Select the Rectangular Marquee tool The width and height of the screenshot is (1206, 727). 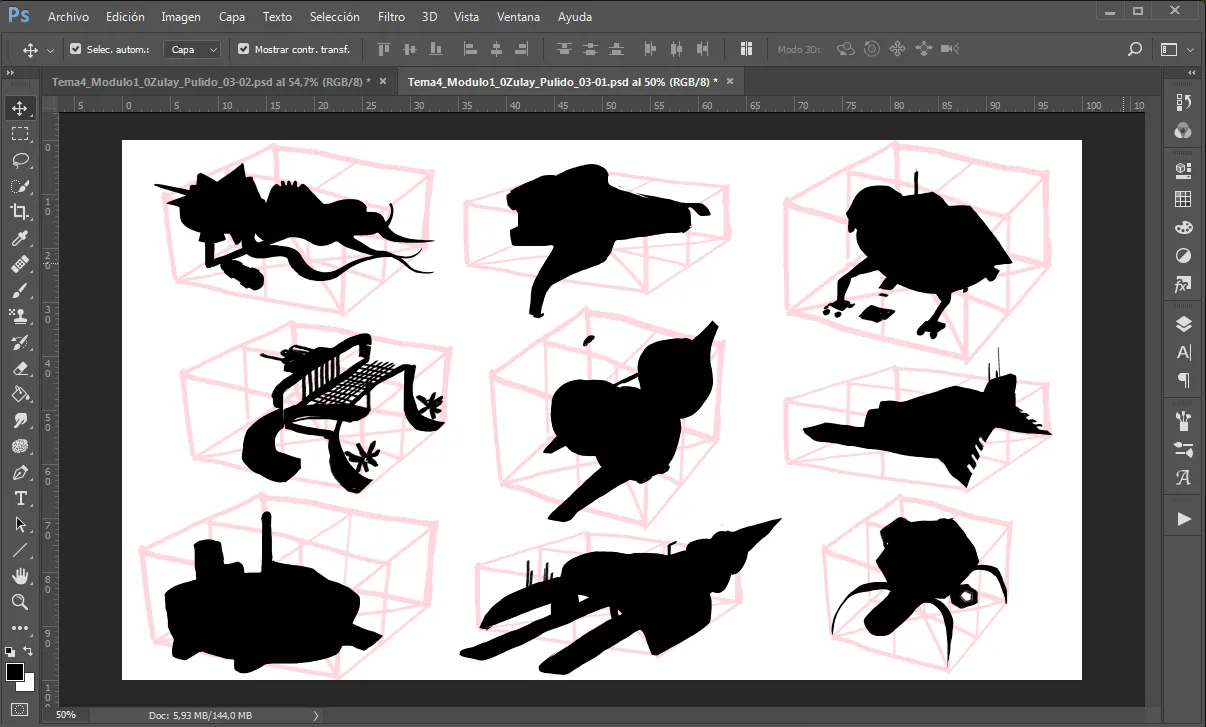[x=20, y=134]
